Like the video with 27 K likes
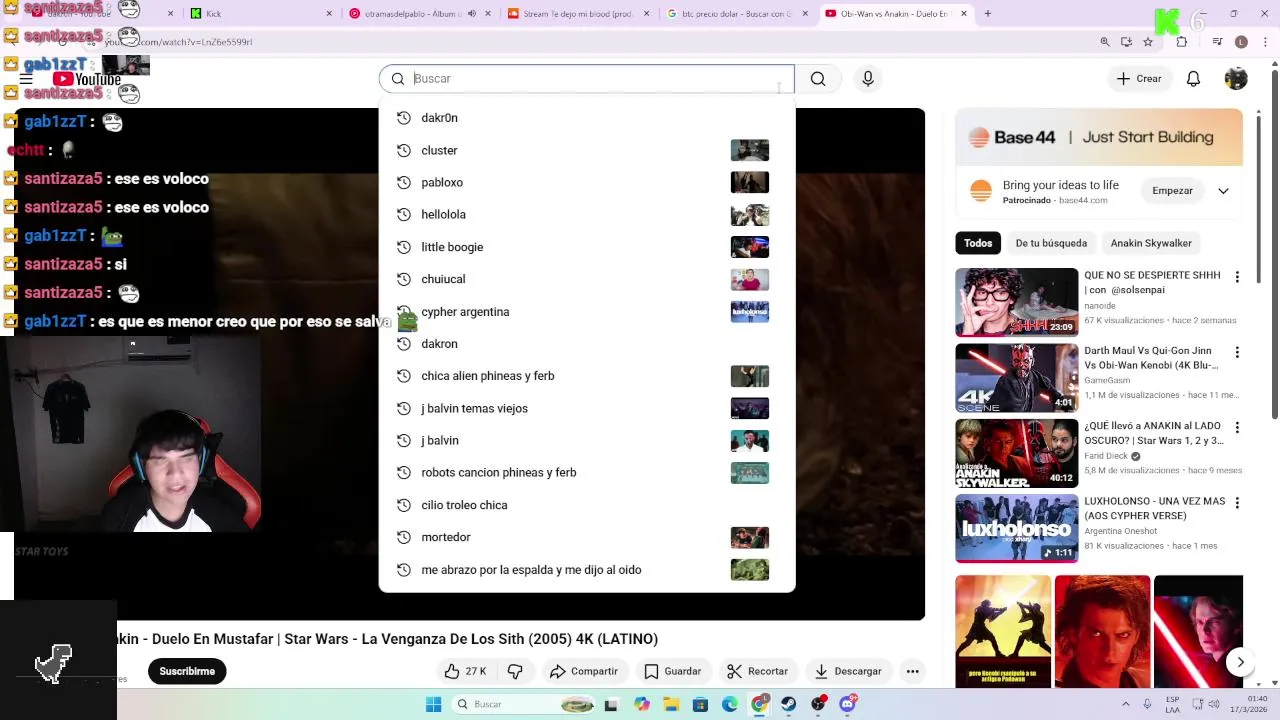Image resolution: width=1280 pixels, height=720 pixels. click(x=465, y=671)
